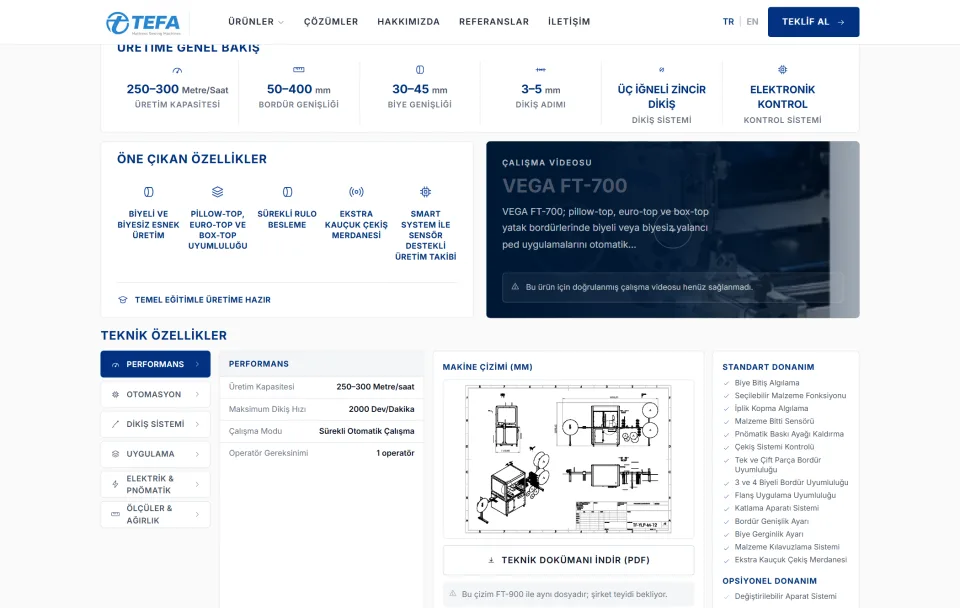This screenshot has width=960, height=608.
Task: Click the chip icon above ELEKTRONİK KONTROL
Action: pyautogui.click(x=782, y=70)
